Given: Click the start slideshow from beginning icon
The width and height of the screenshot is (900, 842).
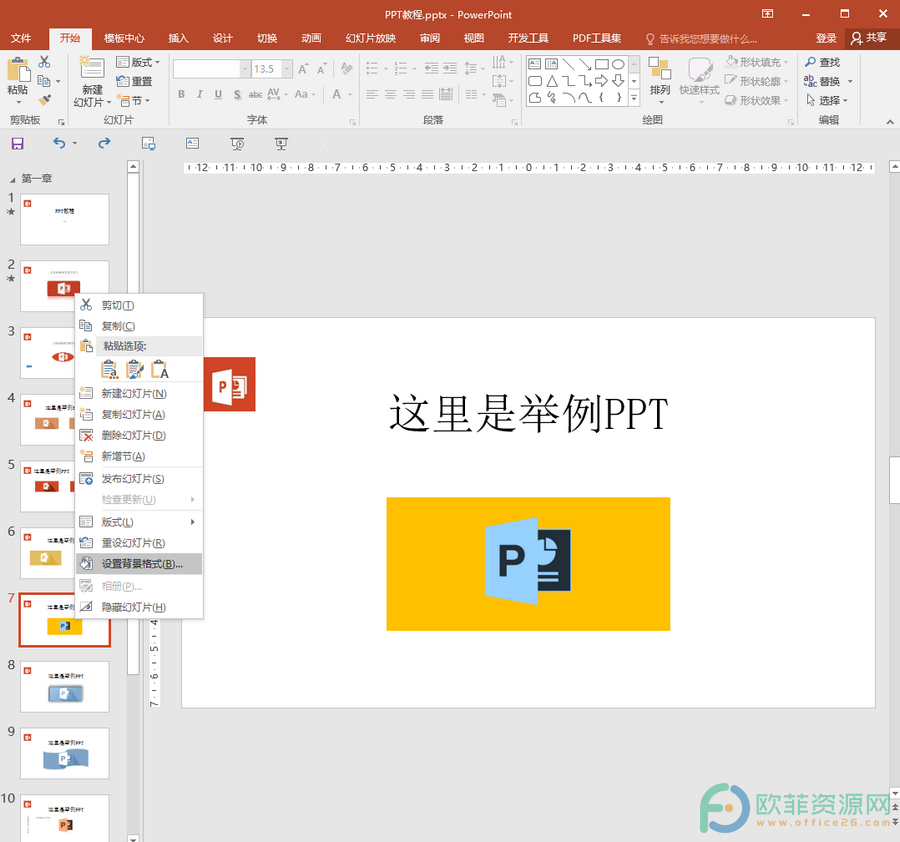Looking at the screenshot, I should [x=237, y=143].
